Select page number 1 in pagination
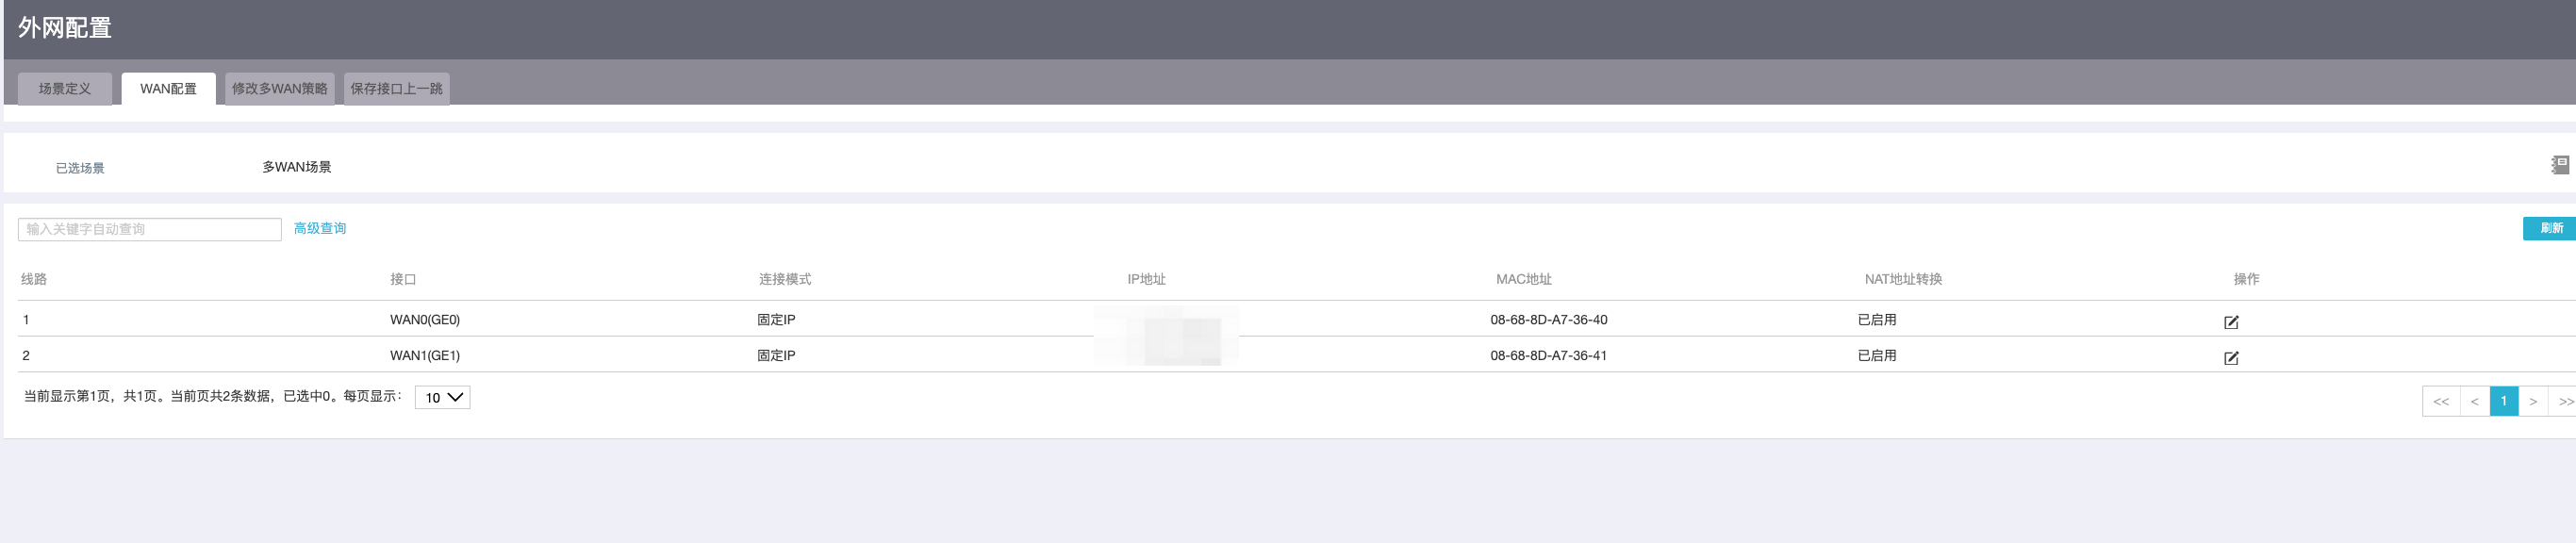 (2503, 401)
